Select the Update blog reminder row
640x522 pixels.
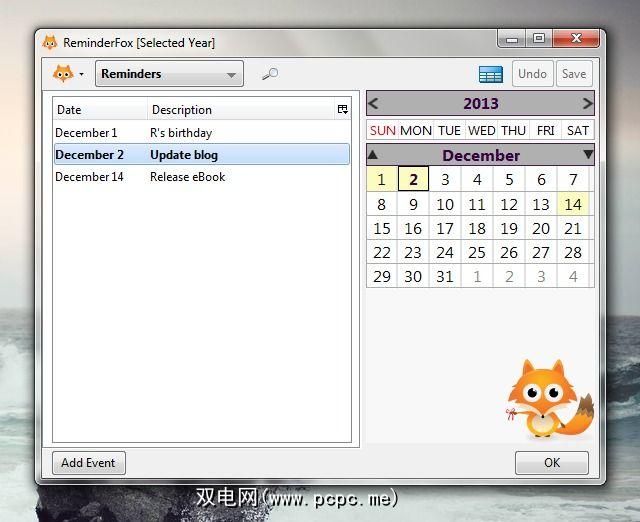tap(202, 155)
